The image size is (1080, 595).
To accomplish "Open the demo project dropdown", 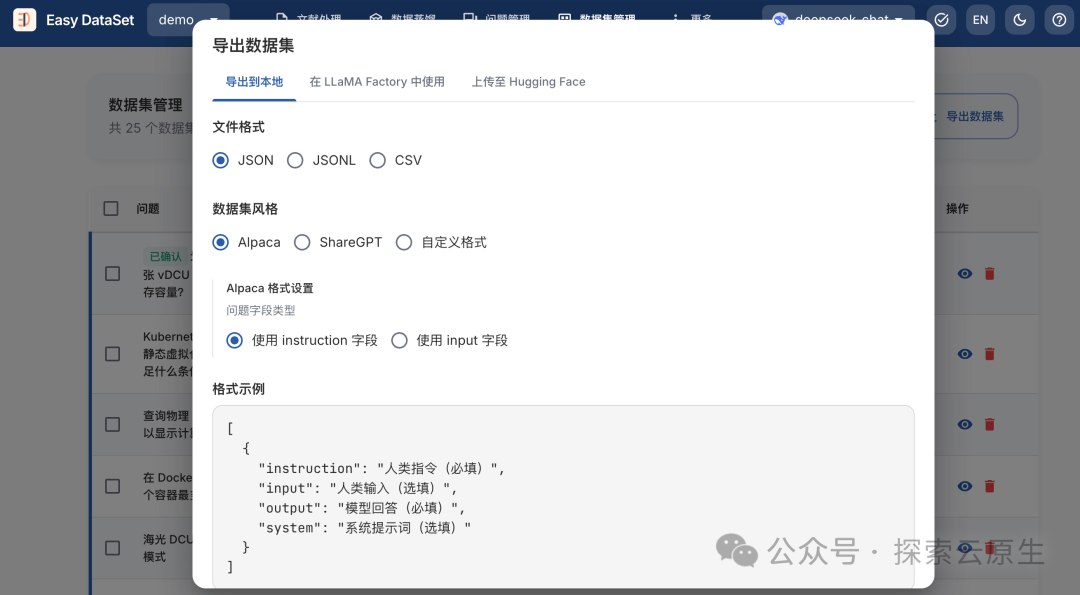I will pyautogui.click(x=188, y=20).
